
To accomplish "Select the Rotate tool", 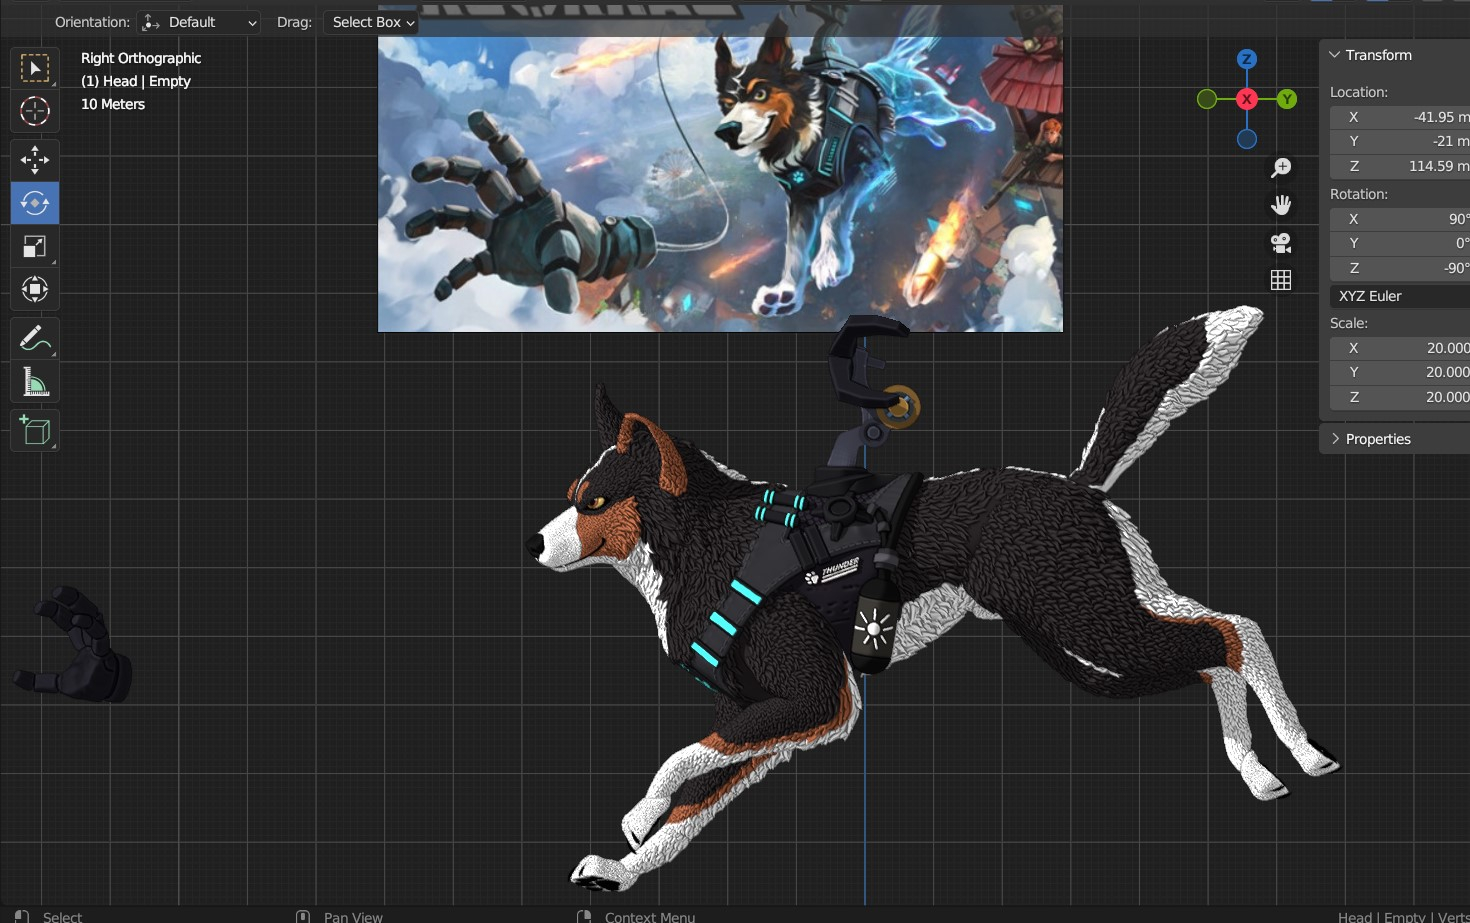I will (x=35, y=203).
